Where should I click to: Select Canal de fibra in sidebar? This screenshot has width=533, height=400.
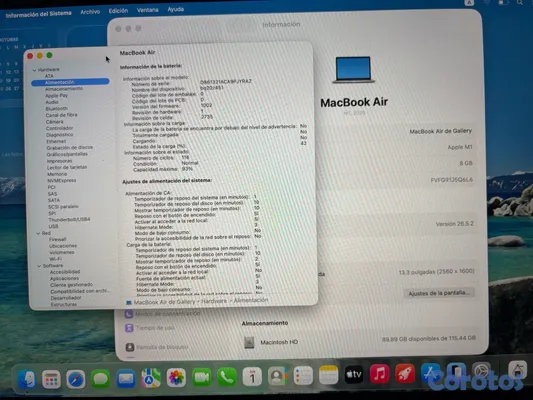(x=62, y=115)
